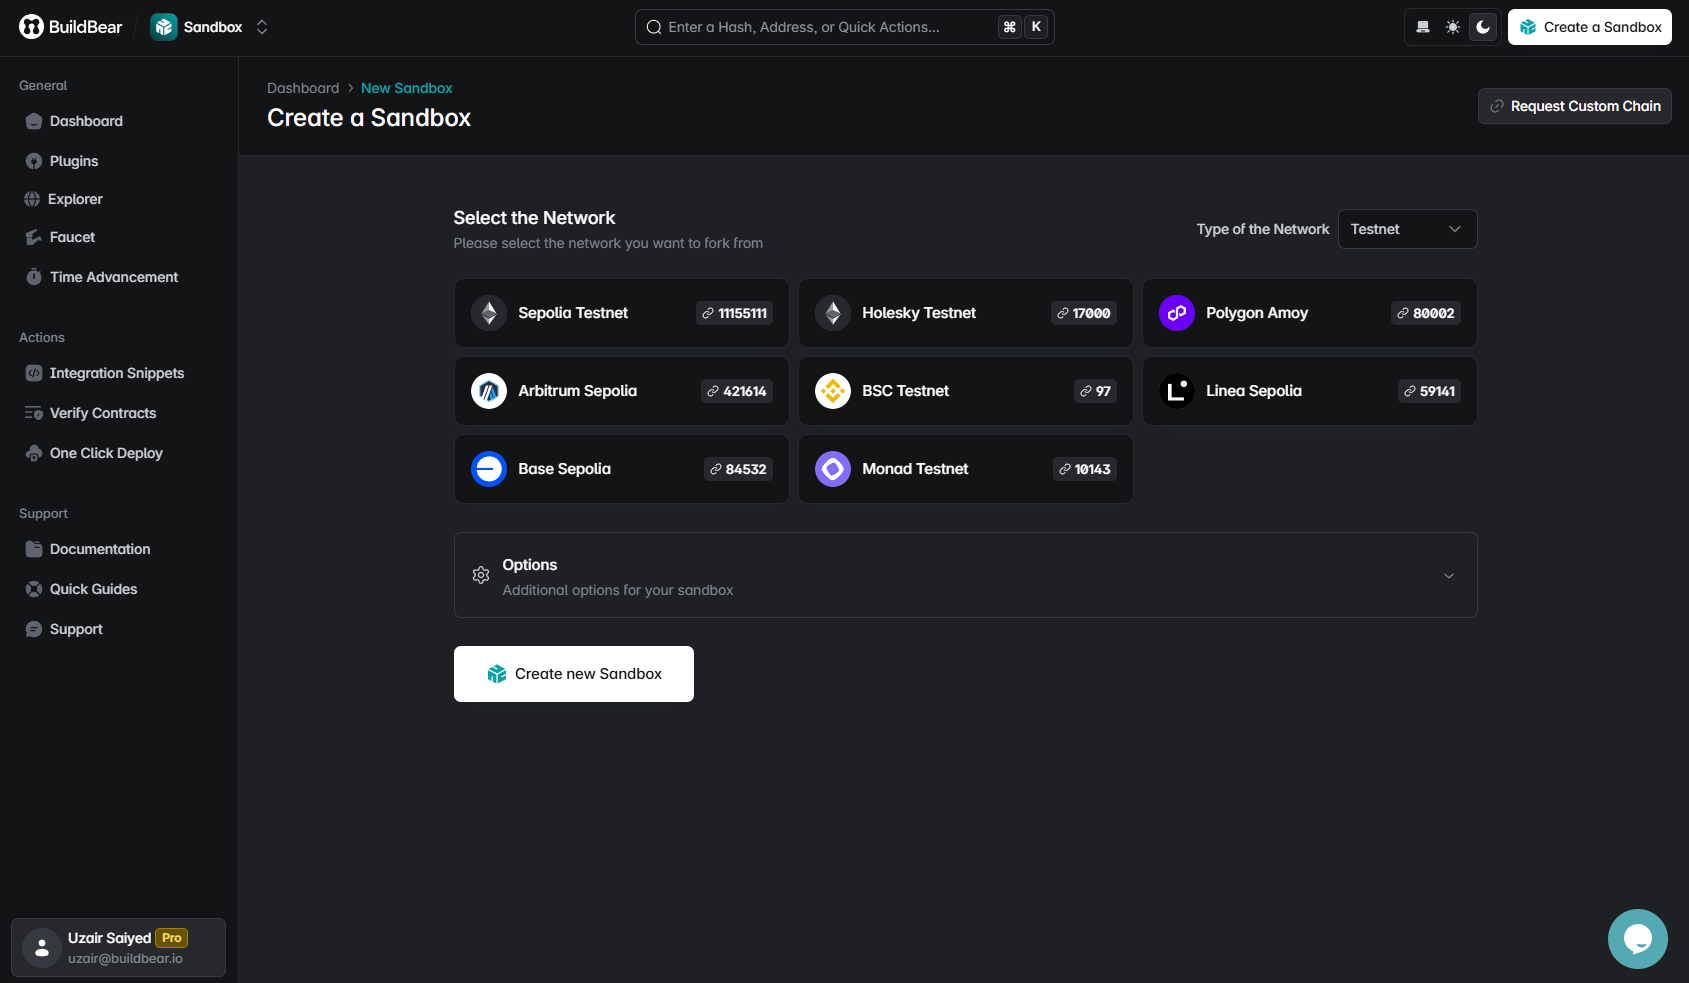Click chain ID 421614 badge

coord(736,391)
